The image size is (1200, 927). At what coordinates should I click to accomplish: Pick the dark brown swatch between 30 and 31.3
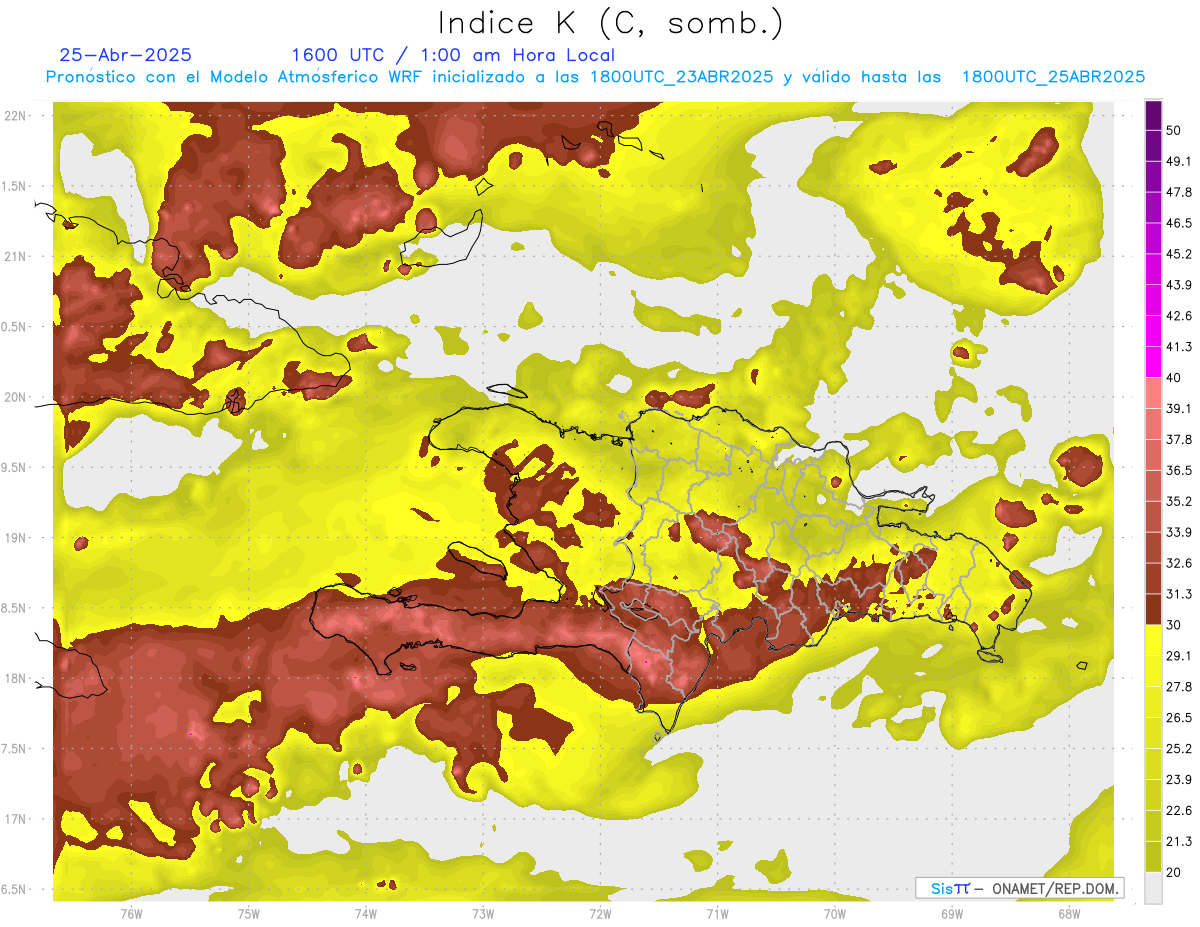point(1153,609)
